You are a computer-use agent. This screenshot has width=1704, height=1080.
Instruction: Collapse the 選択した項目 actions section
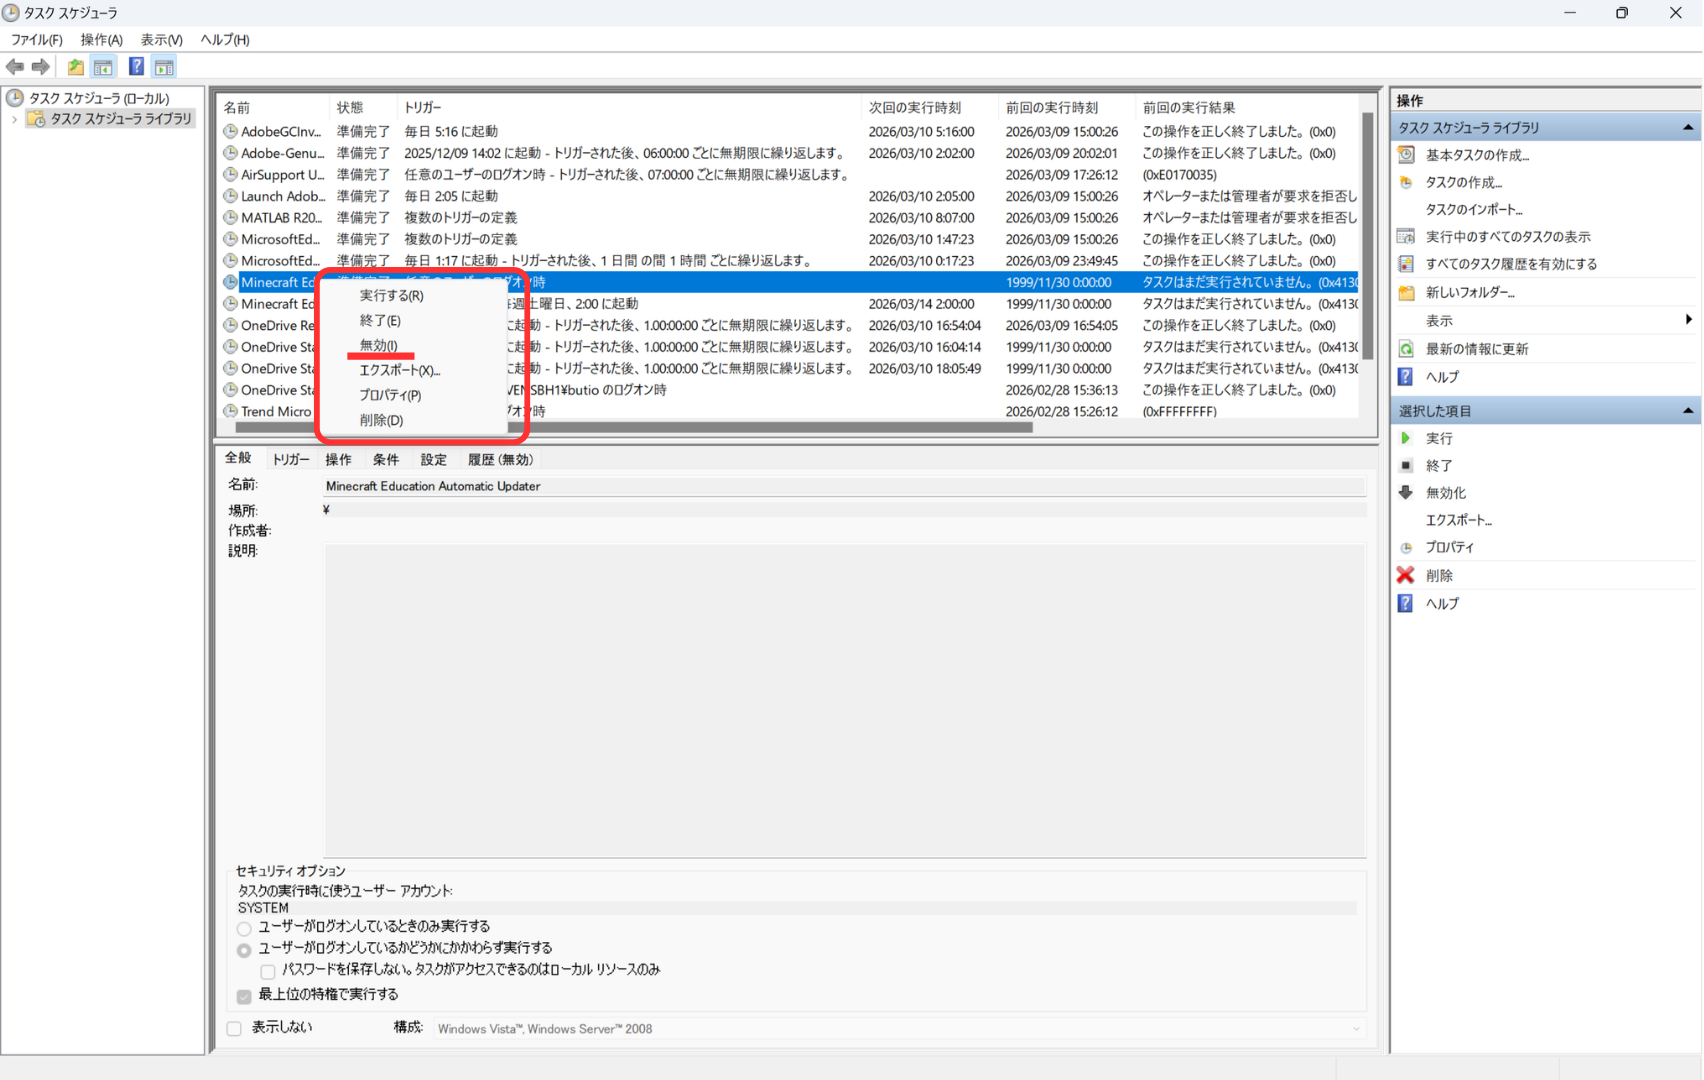click(x=1688, y=411)
